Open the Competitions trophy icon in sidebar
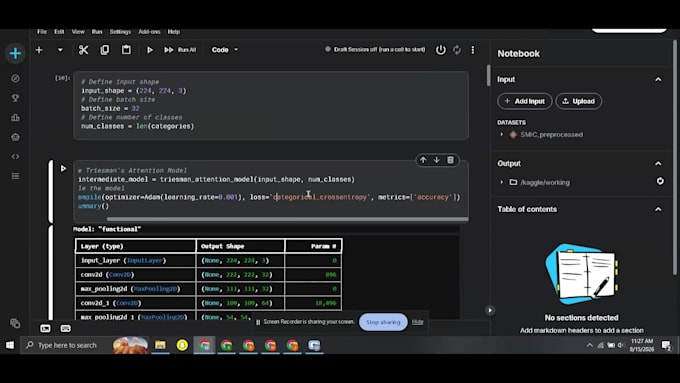The width and height of the screenshot is (680, 383). click(x=15, y=98)
